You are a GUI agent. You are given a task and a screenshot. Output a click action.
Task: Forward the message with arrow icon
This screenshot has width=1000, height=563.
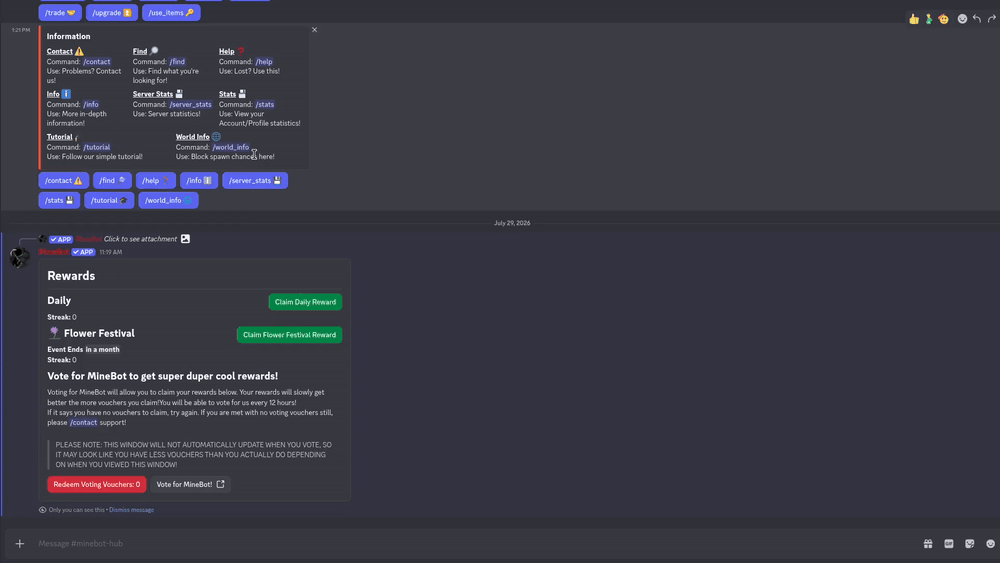tap(992, 19)
